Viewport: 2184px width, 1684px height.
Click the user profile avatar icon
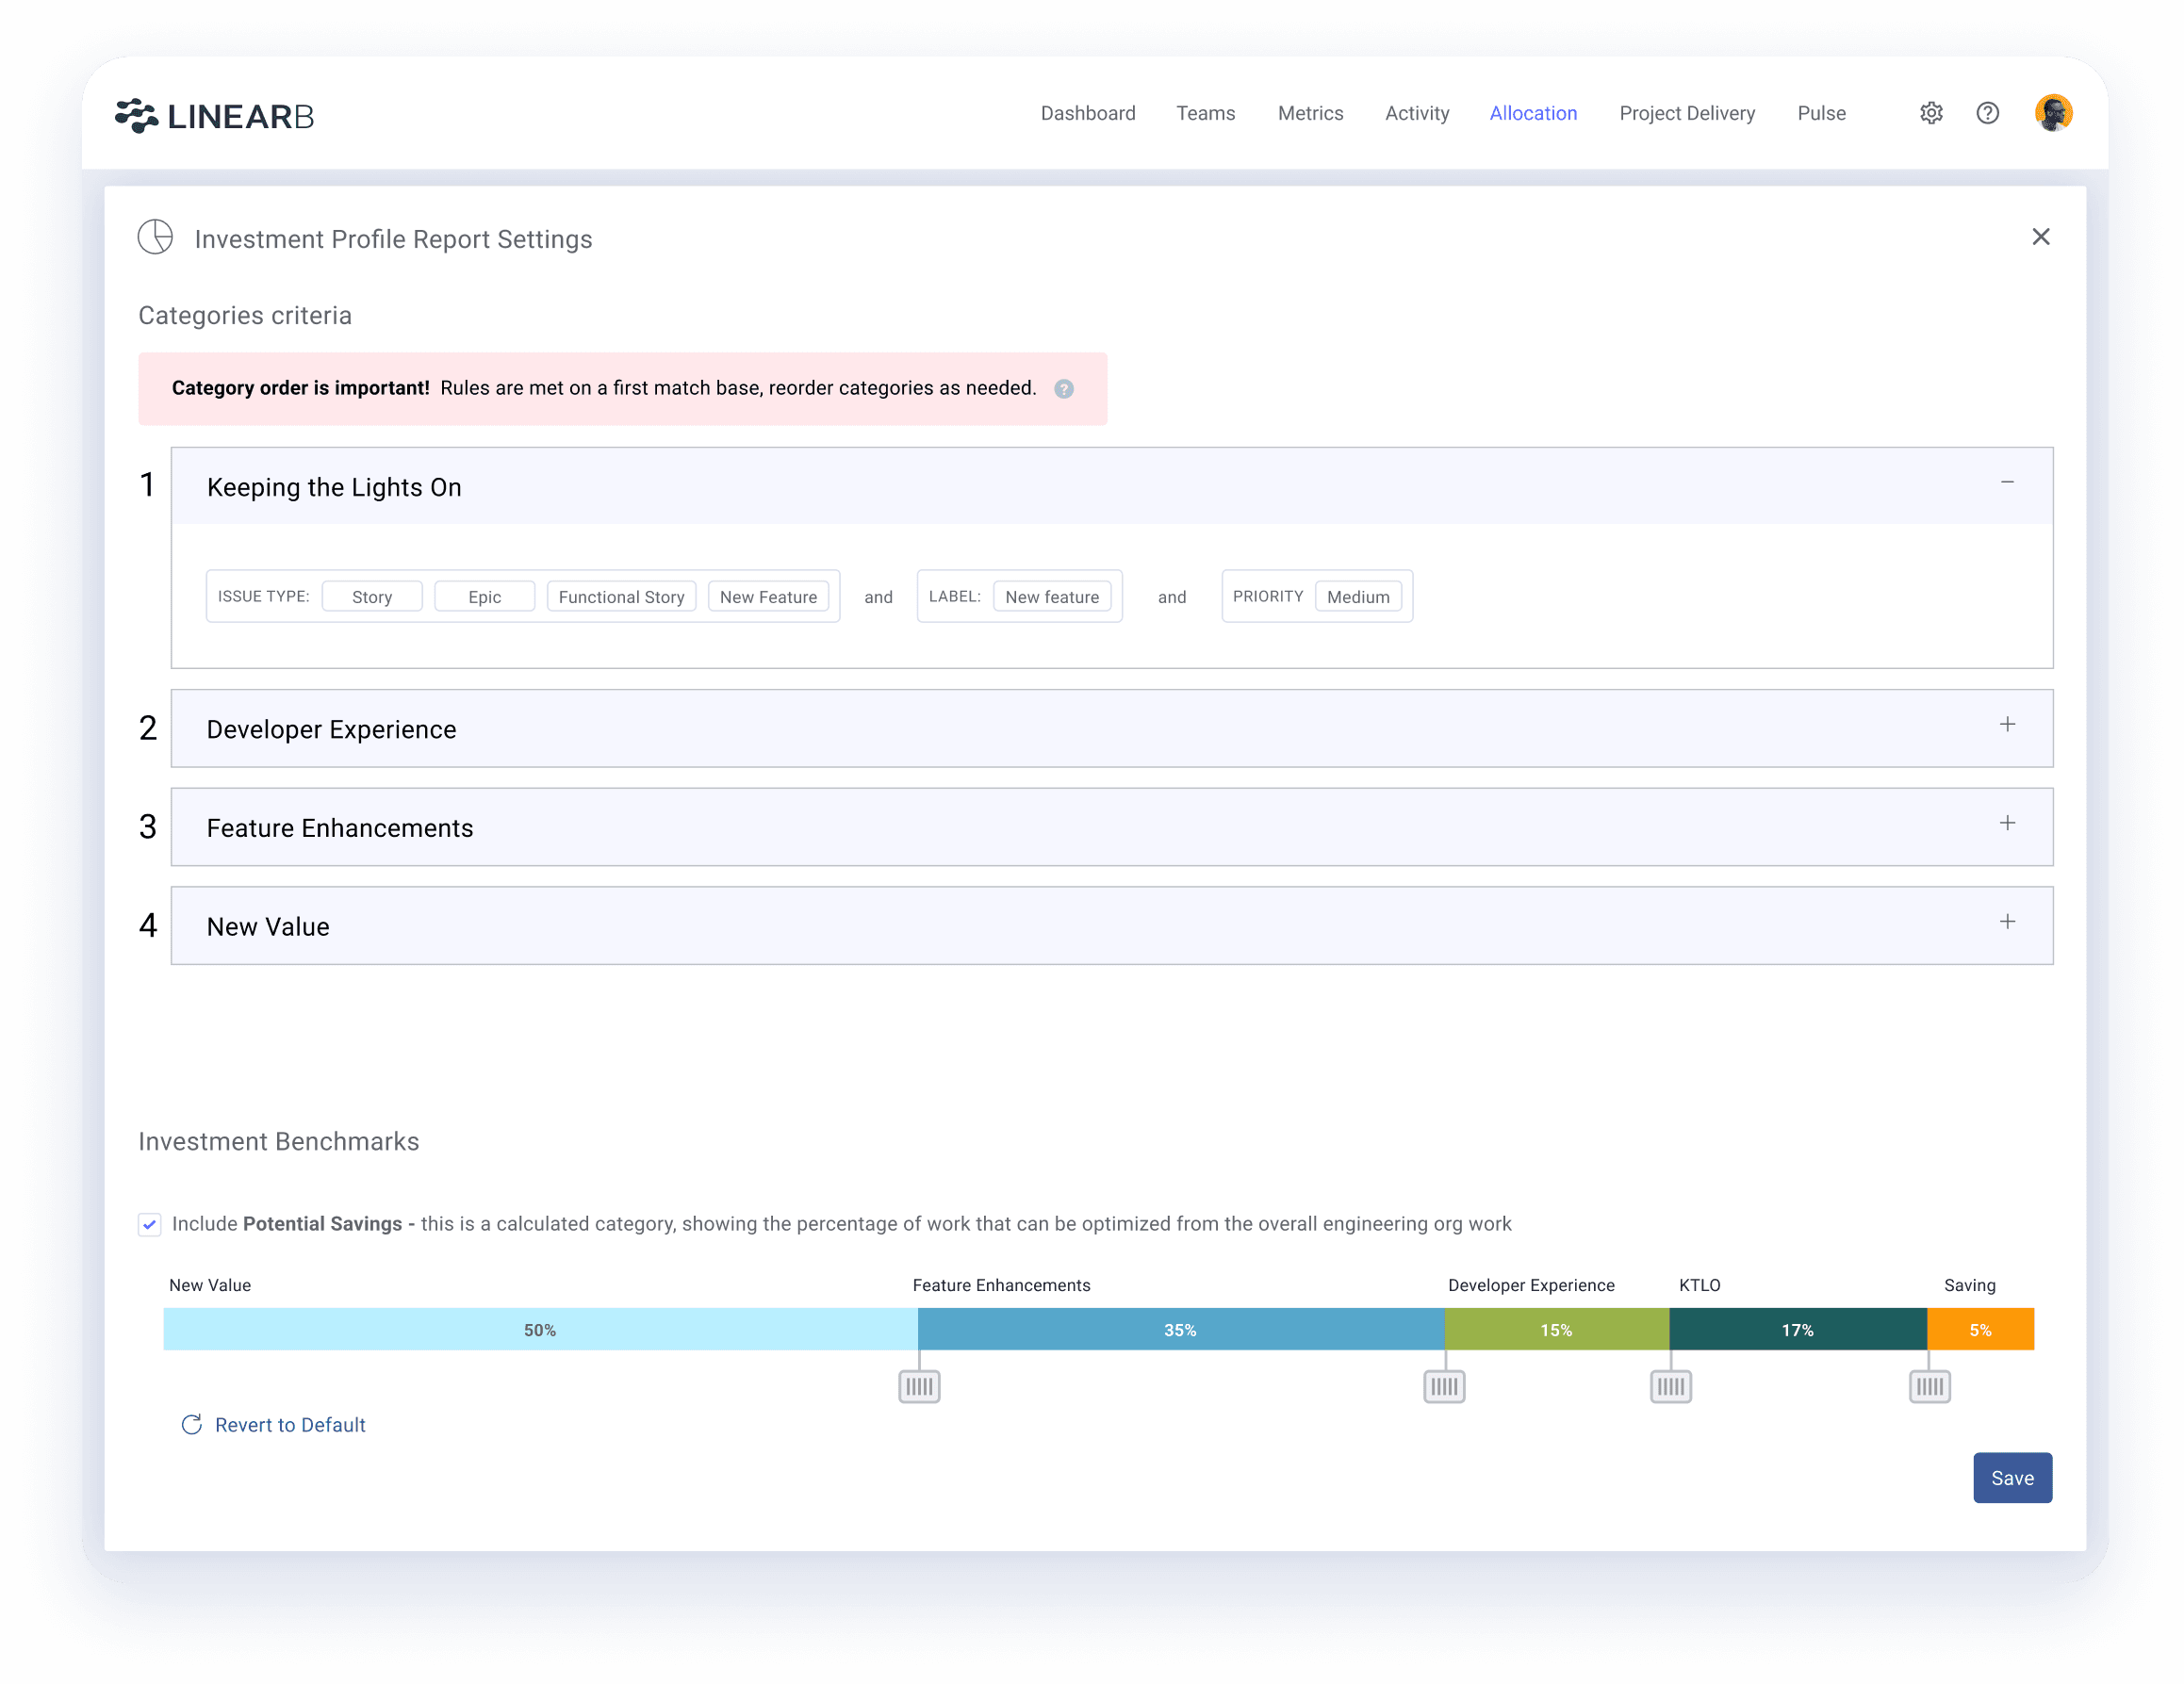point(2049,113)
